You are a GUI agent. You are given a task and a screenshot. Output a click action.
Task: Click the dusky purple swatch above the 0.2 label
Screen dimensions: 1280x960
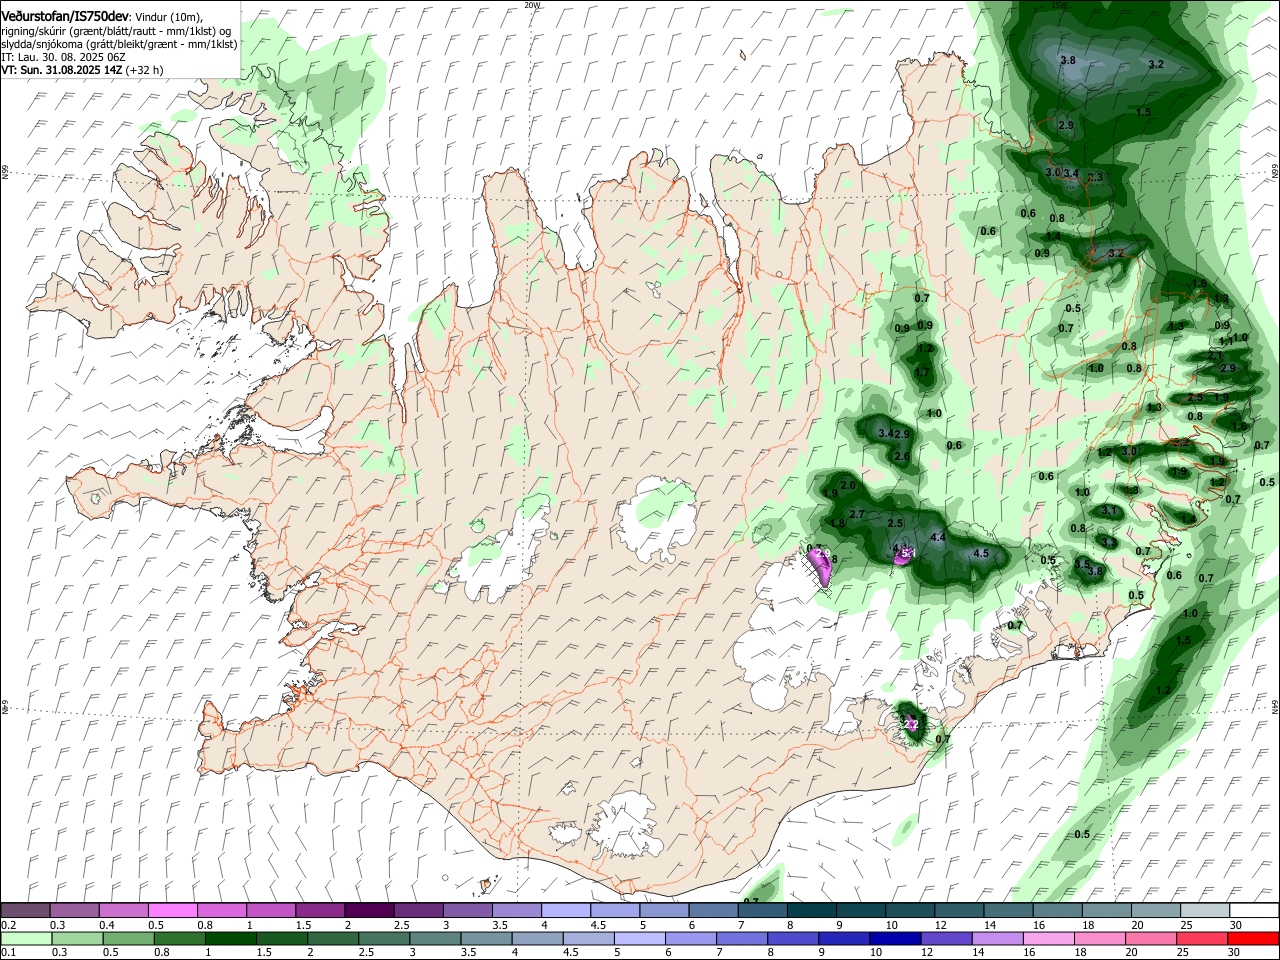[x=26, y=910]
